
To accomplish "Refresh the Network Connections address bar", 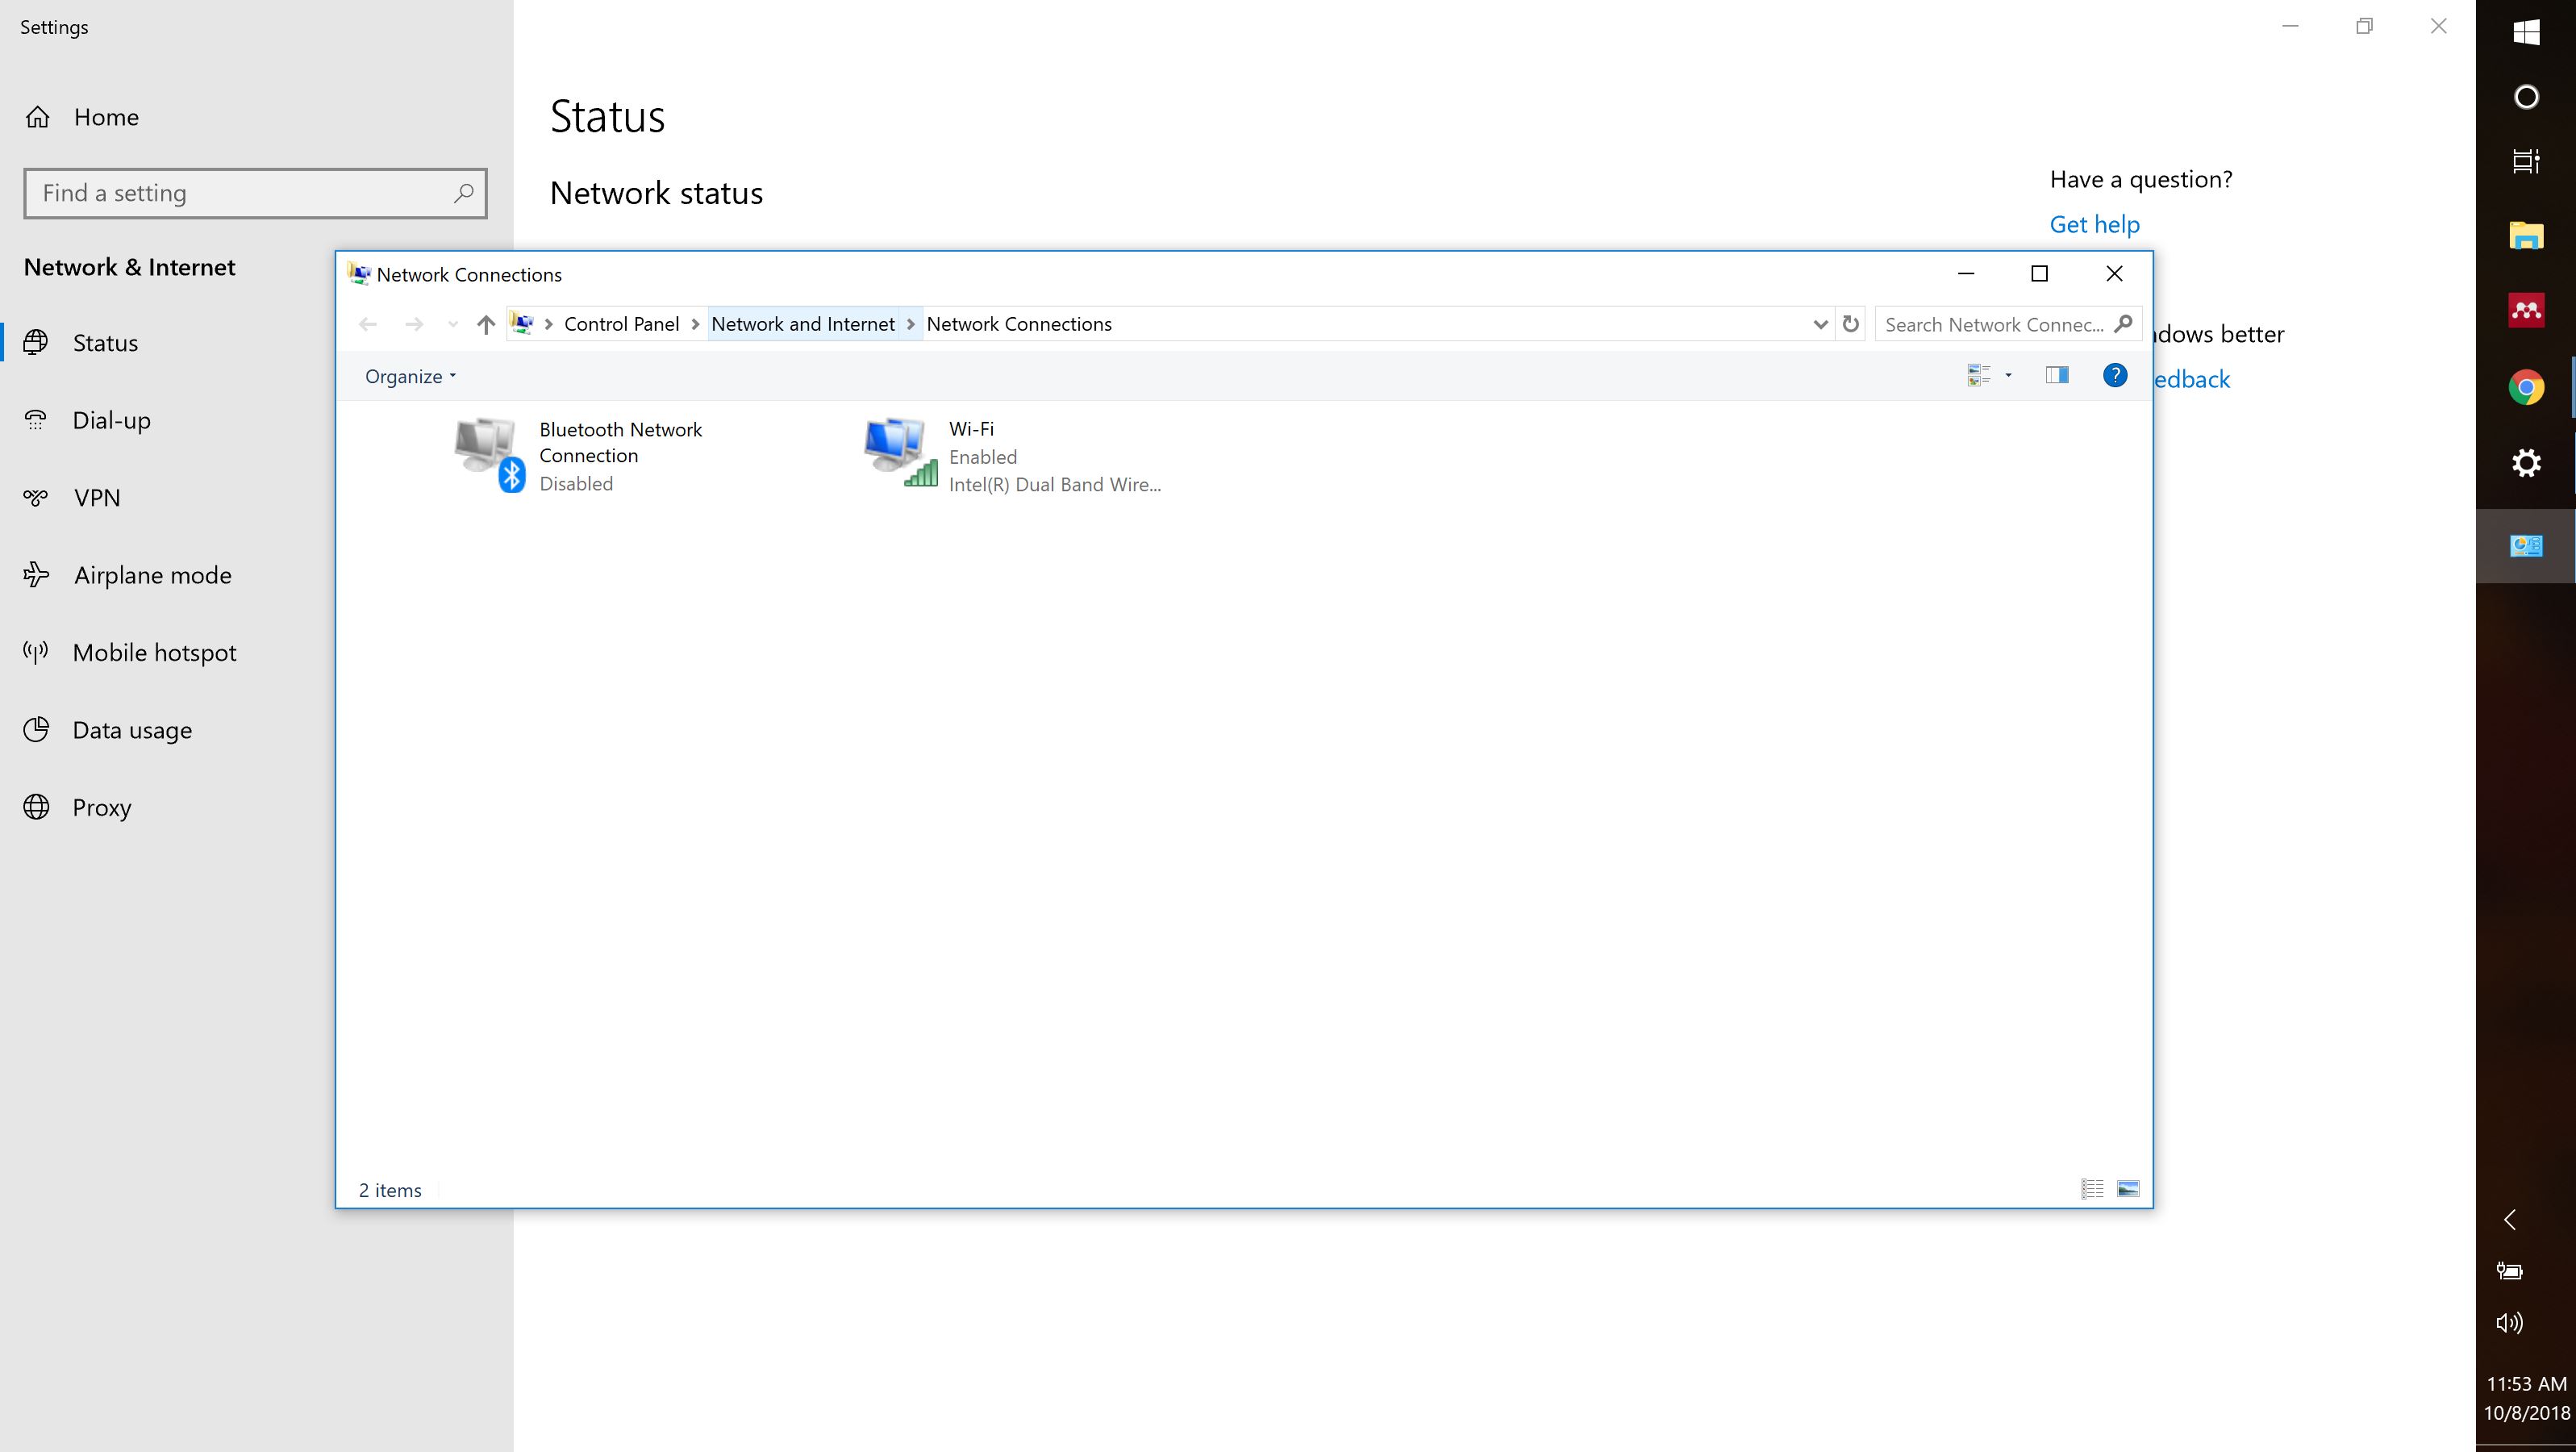I will click(x=1850, y=324).
